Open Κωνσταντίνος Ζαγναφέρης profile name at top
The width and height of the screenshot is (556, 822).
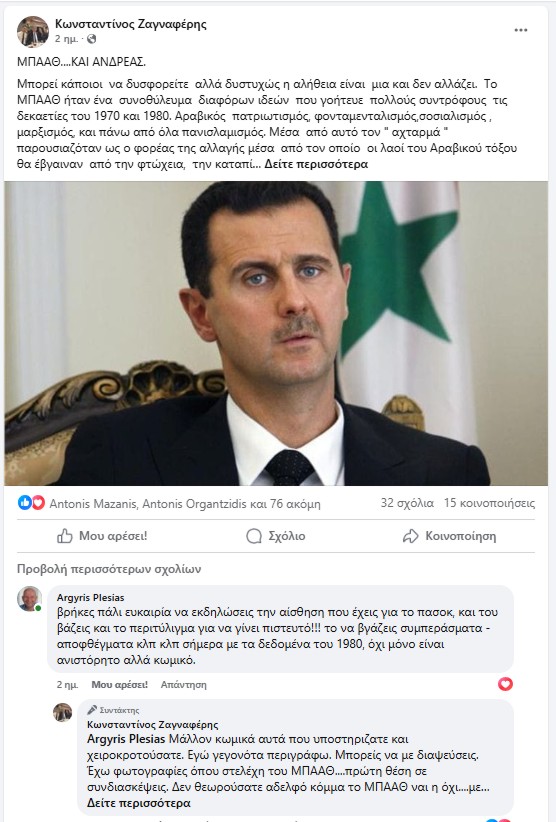click(131, 24)
